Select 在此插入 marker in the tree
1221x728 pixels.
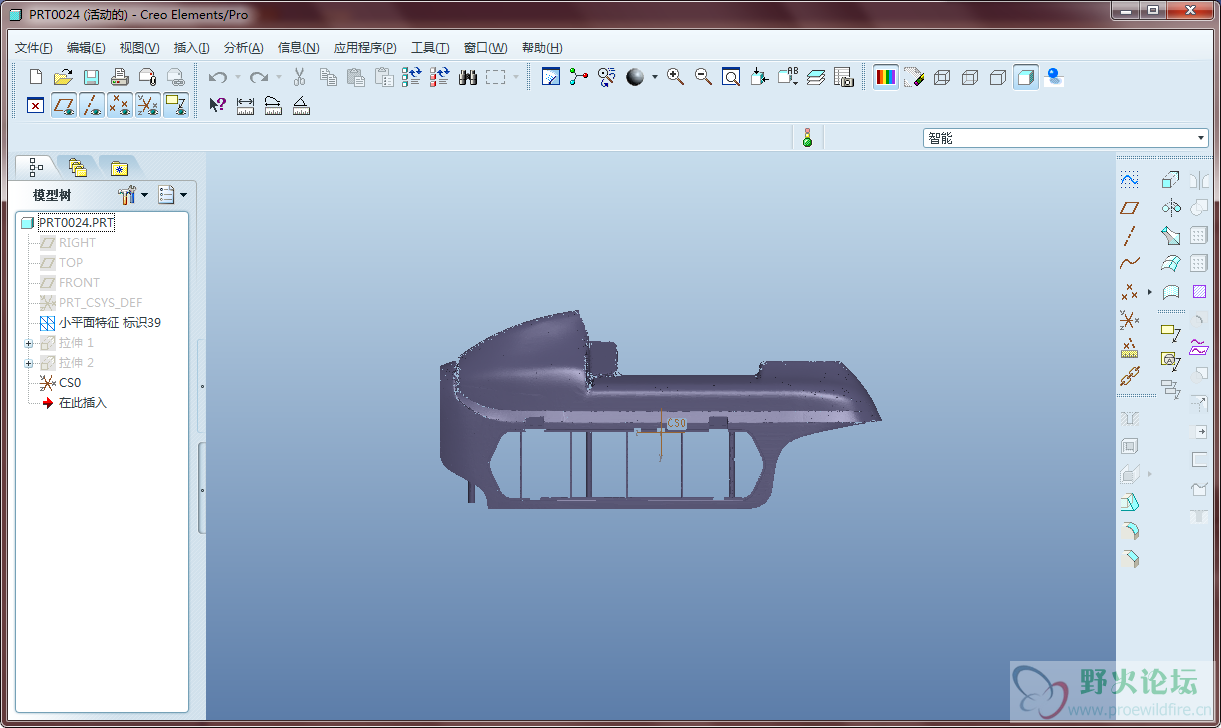coord(83,403)
